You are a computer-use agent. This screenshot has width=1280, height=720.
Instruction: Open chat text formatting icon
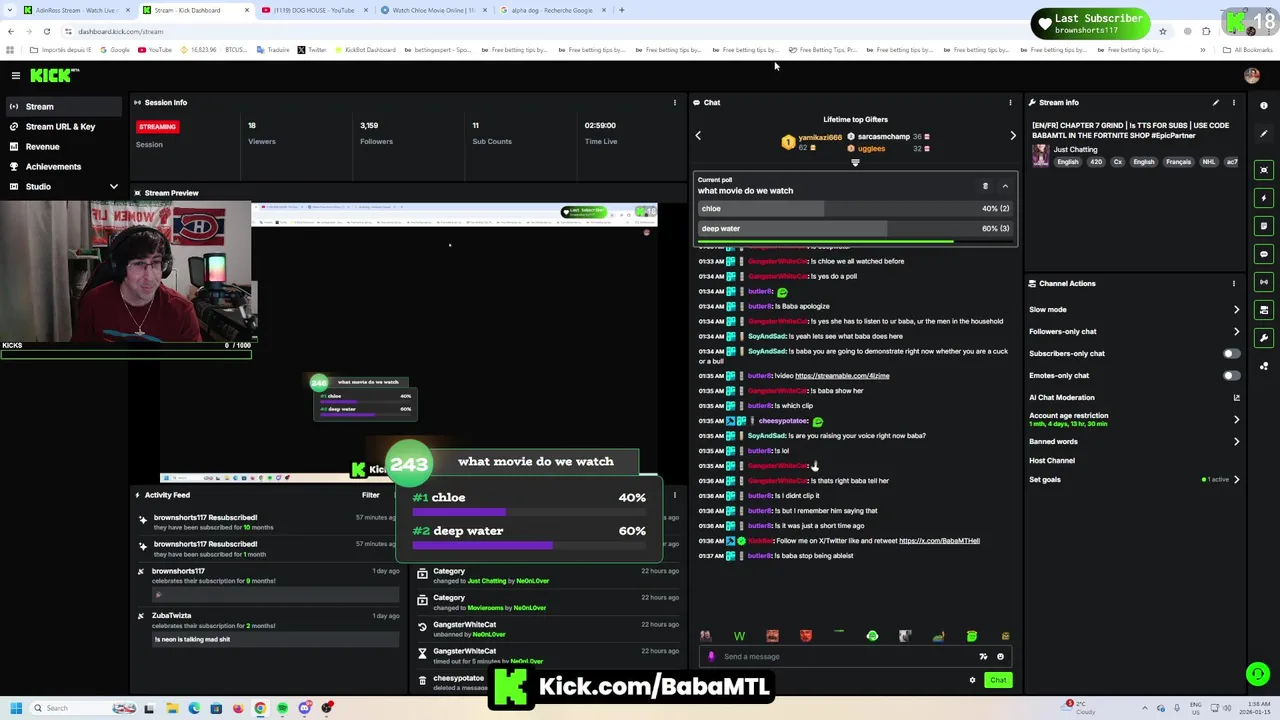coord(983,657)
